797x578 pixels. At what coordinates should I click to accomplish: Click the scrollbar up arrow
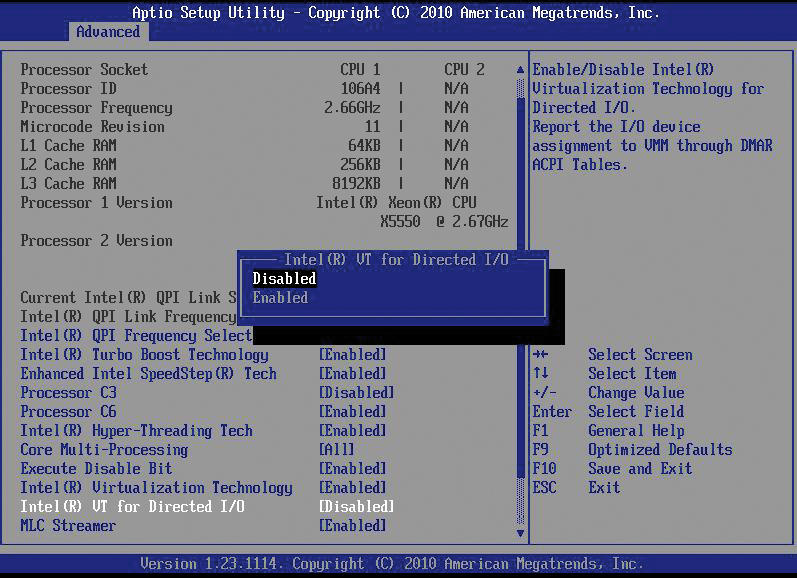[520, 70]
